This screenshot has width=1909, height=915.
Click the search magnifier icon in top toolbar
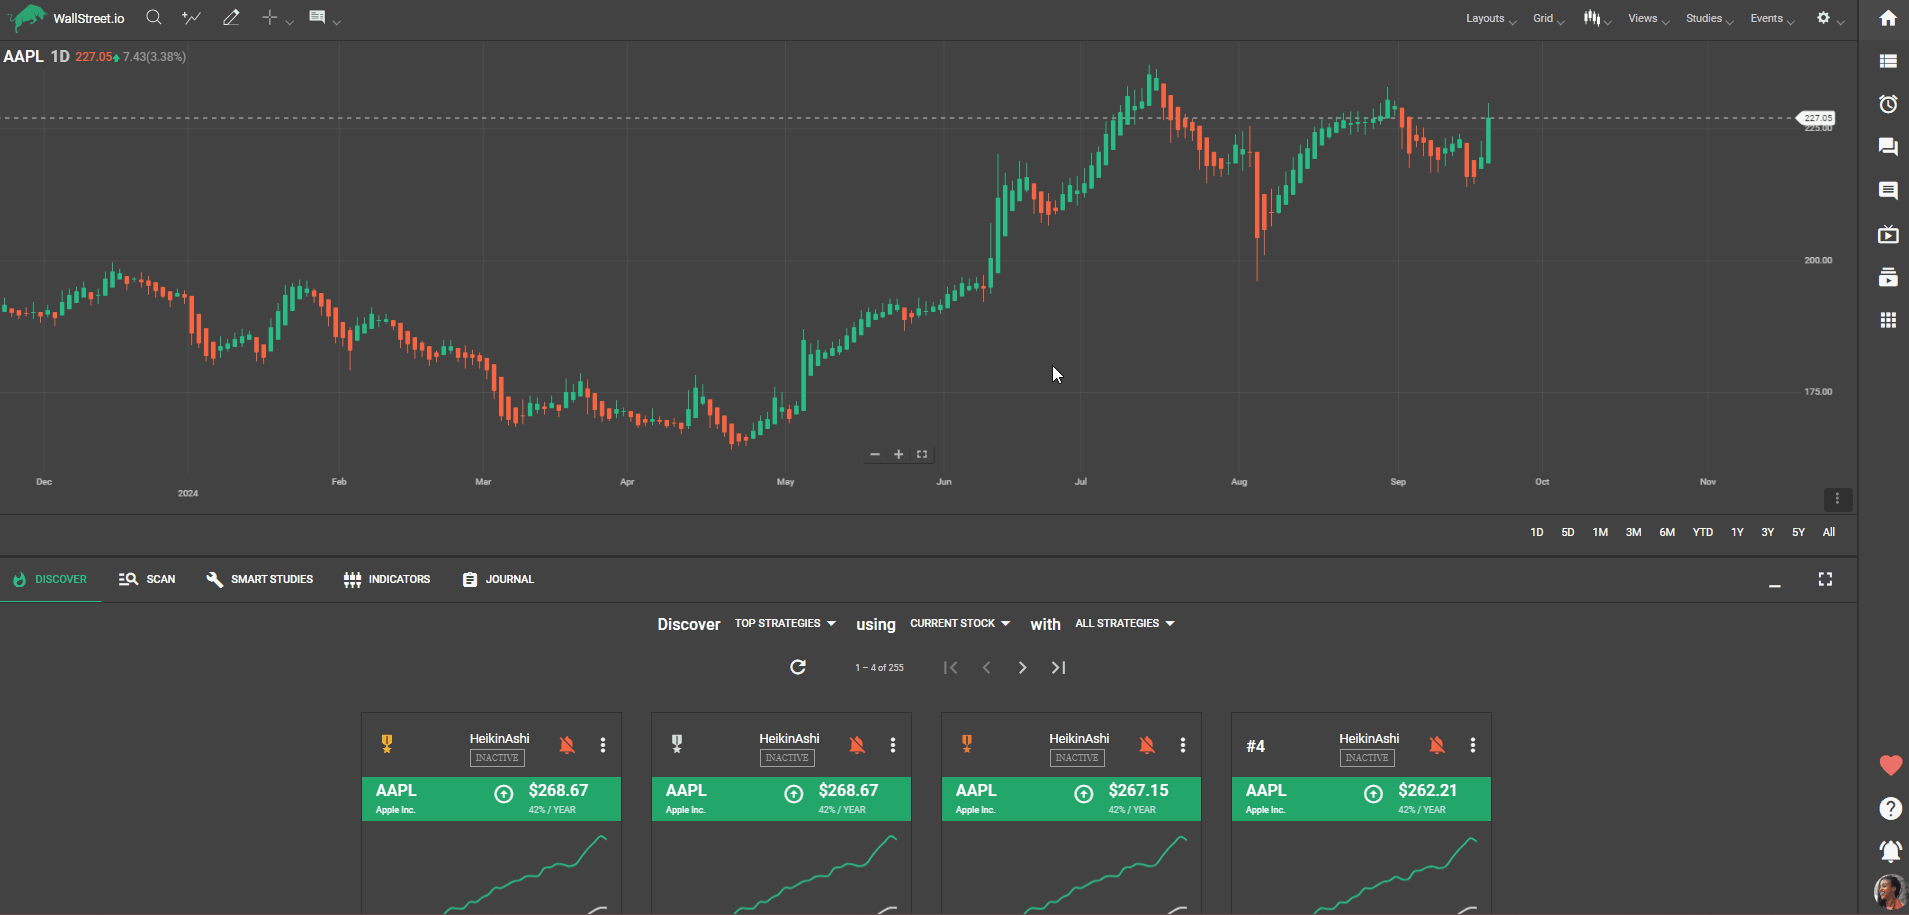coord(153,18)
